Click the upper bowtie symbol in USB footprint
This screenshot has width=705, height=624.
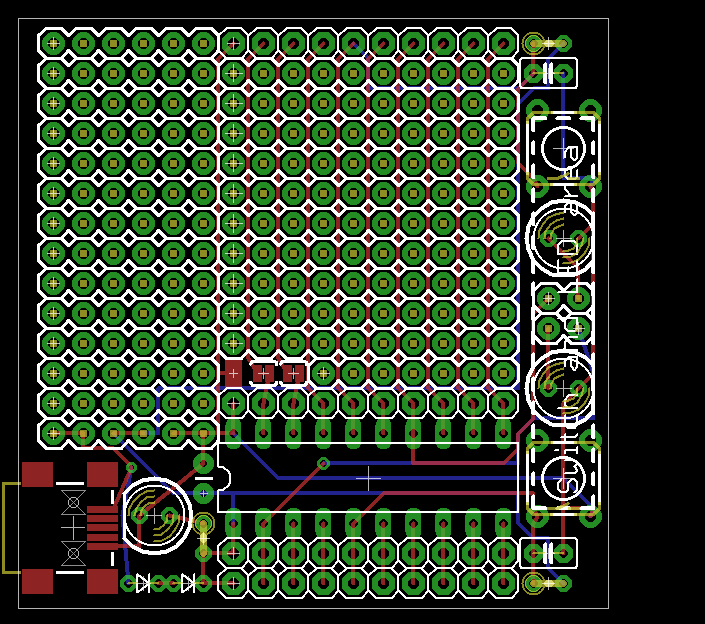[x=74, y=503]
